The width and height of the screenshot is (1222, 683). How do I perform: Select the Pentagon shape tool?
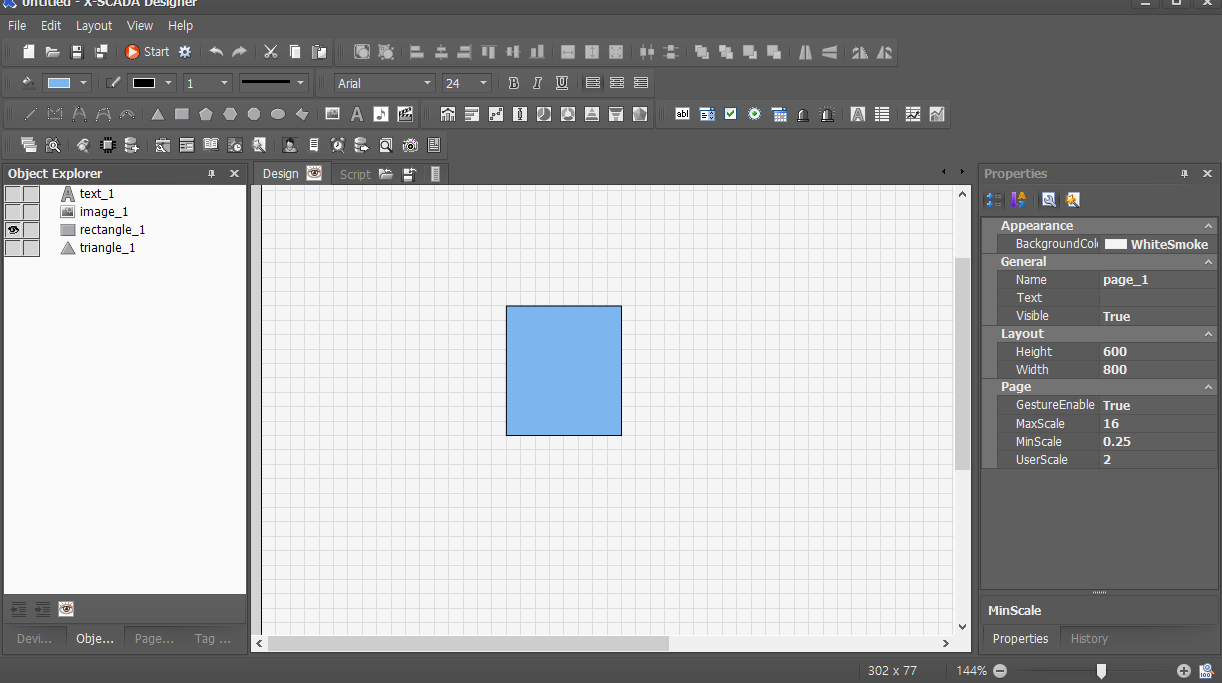pyautogui.click(x=205, y=114)
